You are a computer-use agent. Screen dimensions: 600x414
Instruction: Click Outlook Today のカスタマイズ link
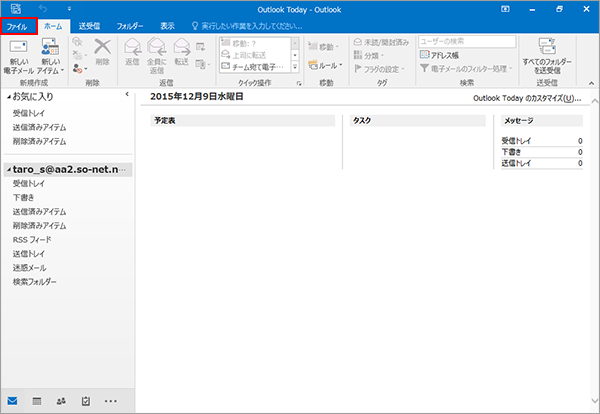[x=525, y=99]
